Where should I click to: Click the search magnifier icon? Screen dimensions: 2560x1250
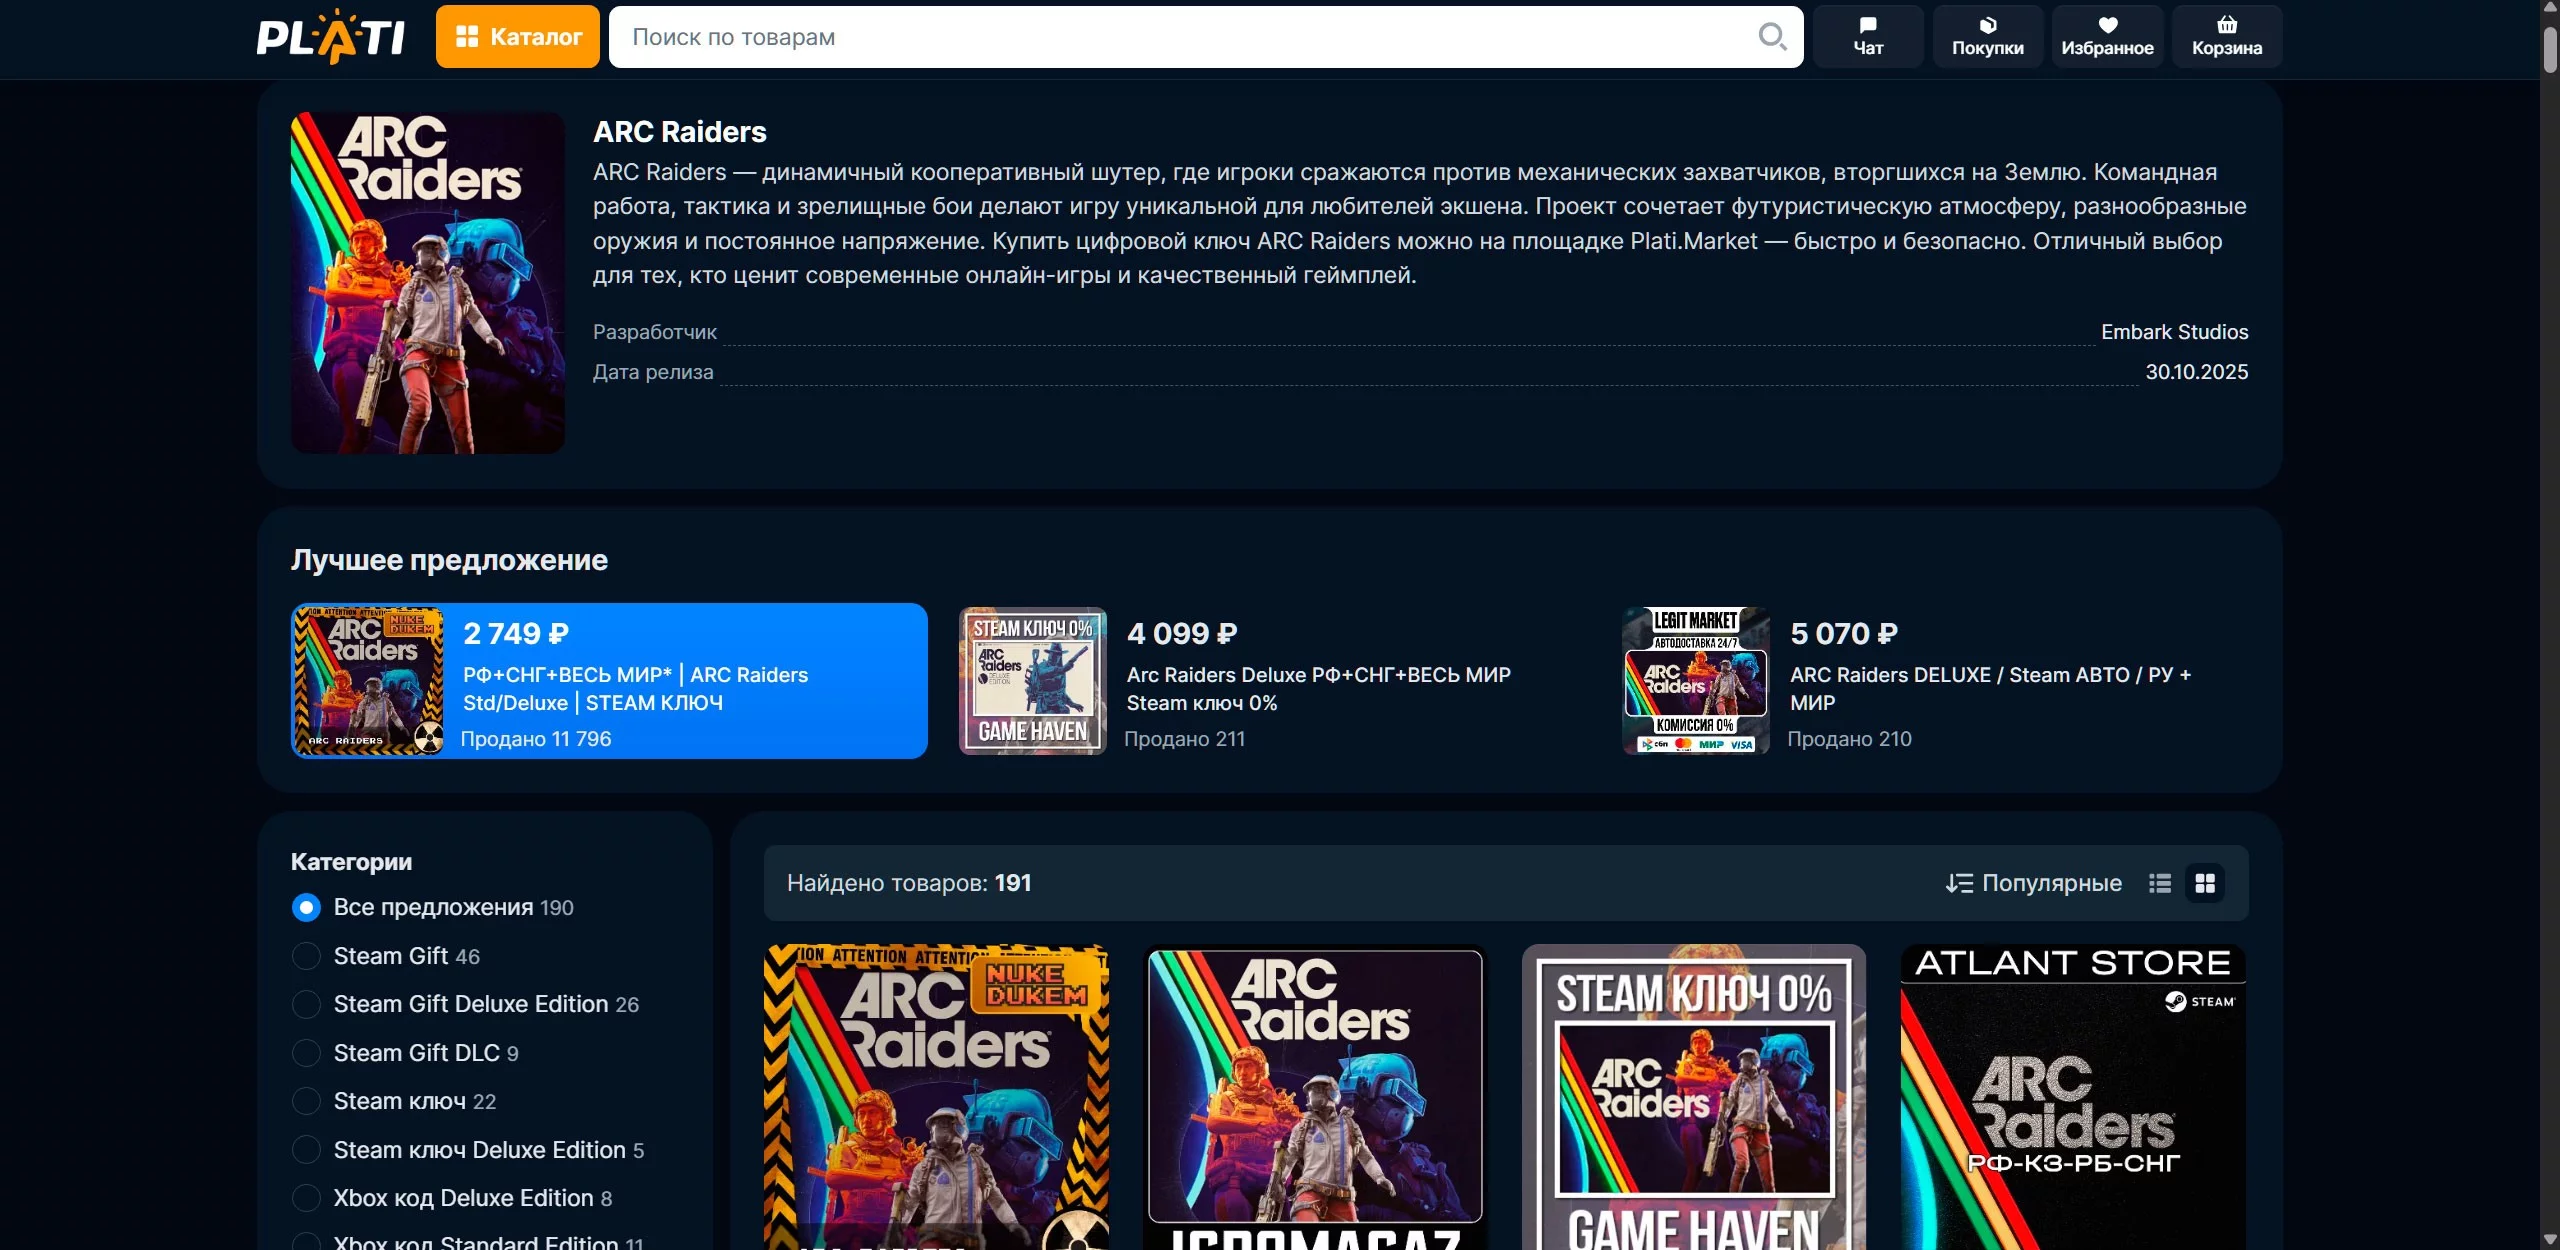click(1771, 37)
